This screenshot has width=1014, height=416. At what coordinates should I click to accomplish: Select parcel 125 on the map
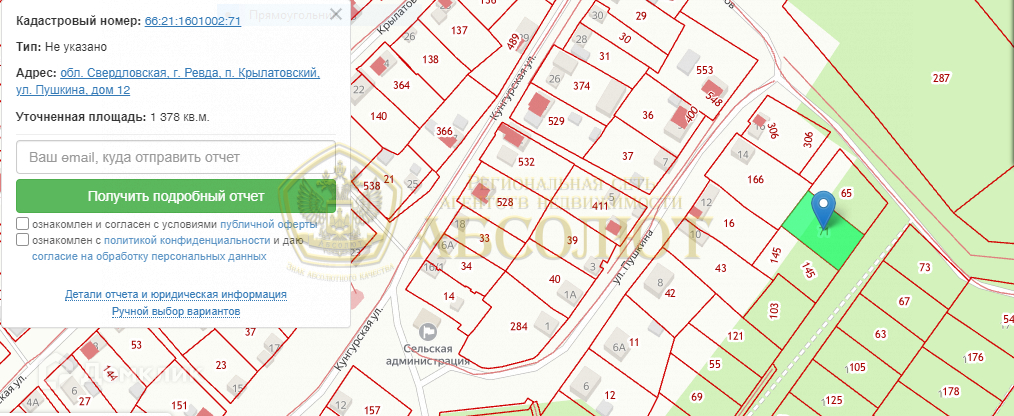coord(834,399)
